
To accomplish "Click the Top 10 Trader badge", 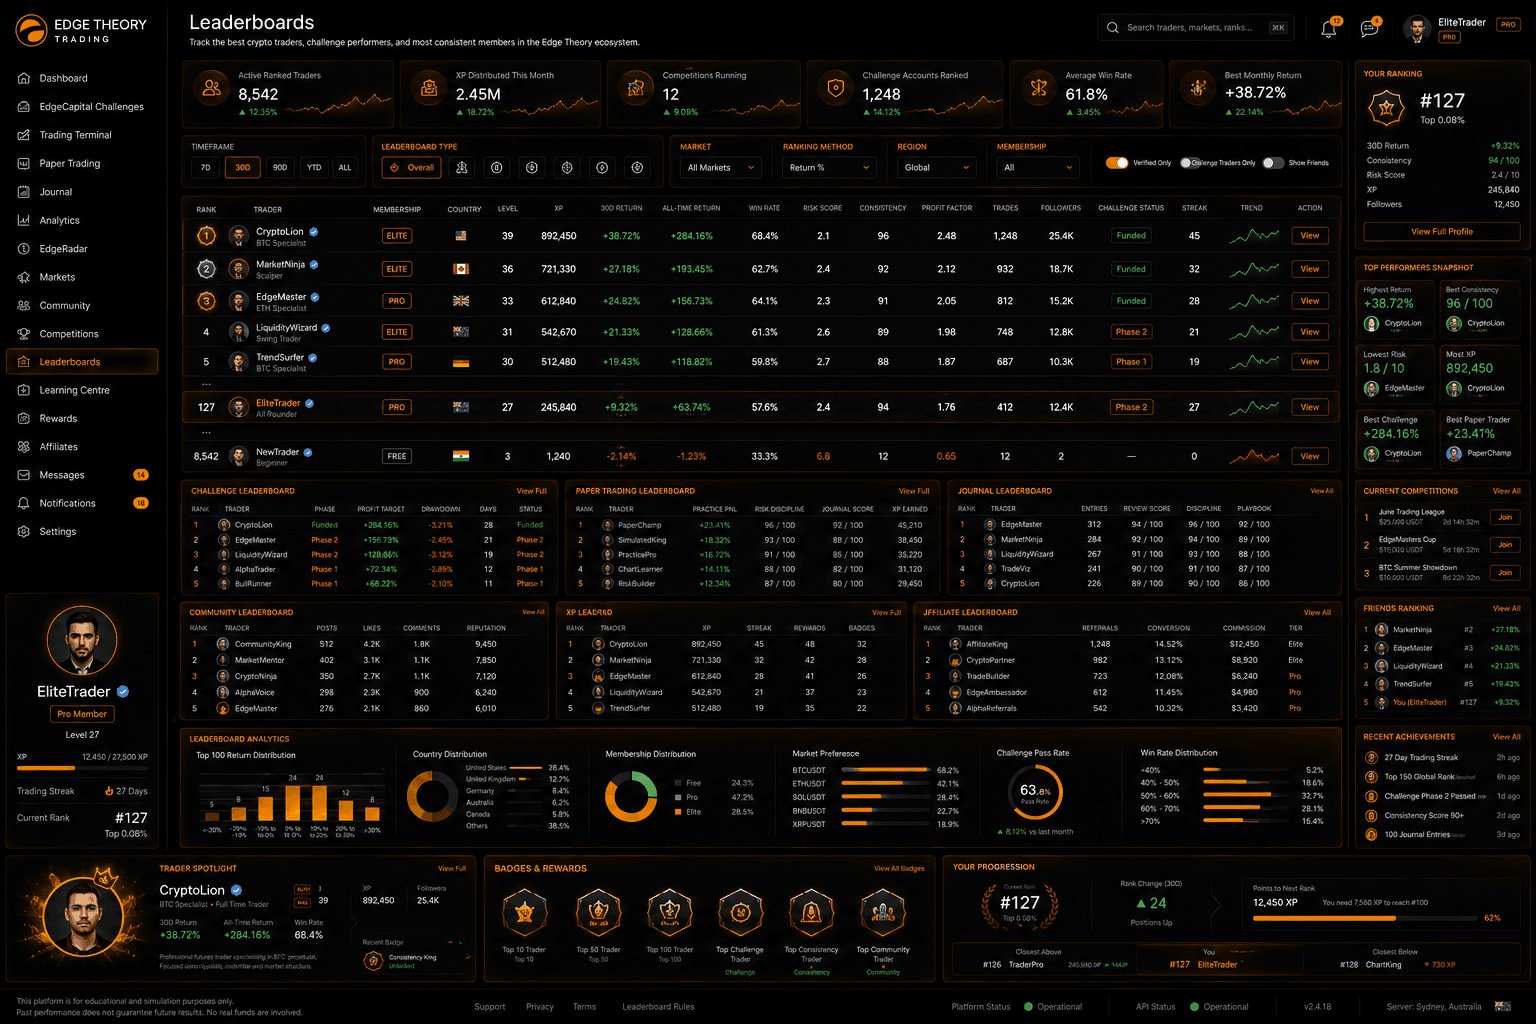I will [x=524, y=912].
